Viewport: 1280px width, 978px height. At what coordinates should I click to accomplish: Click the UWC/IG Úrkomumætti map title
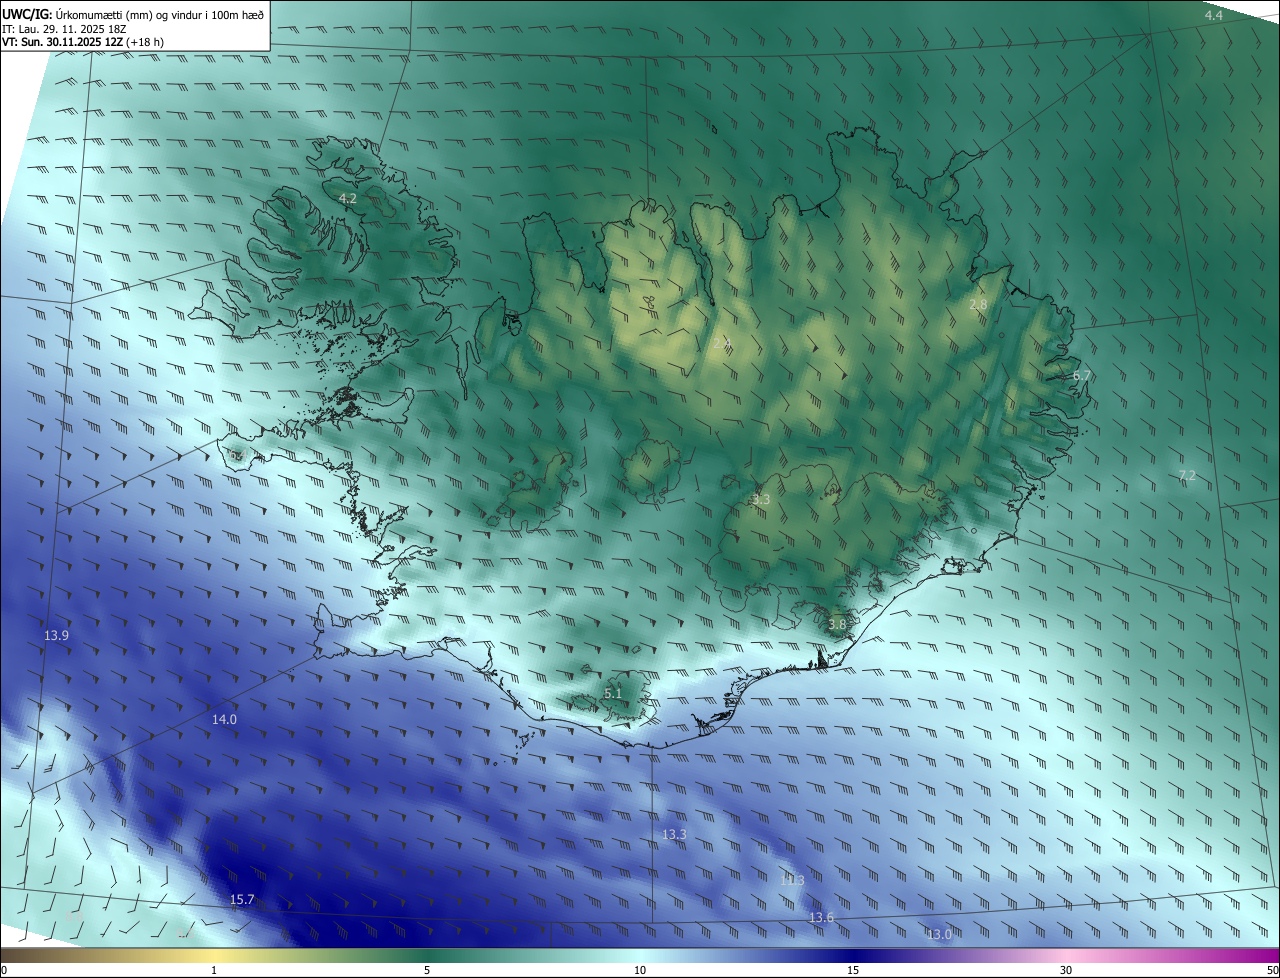(x=134, y=13)
